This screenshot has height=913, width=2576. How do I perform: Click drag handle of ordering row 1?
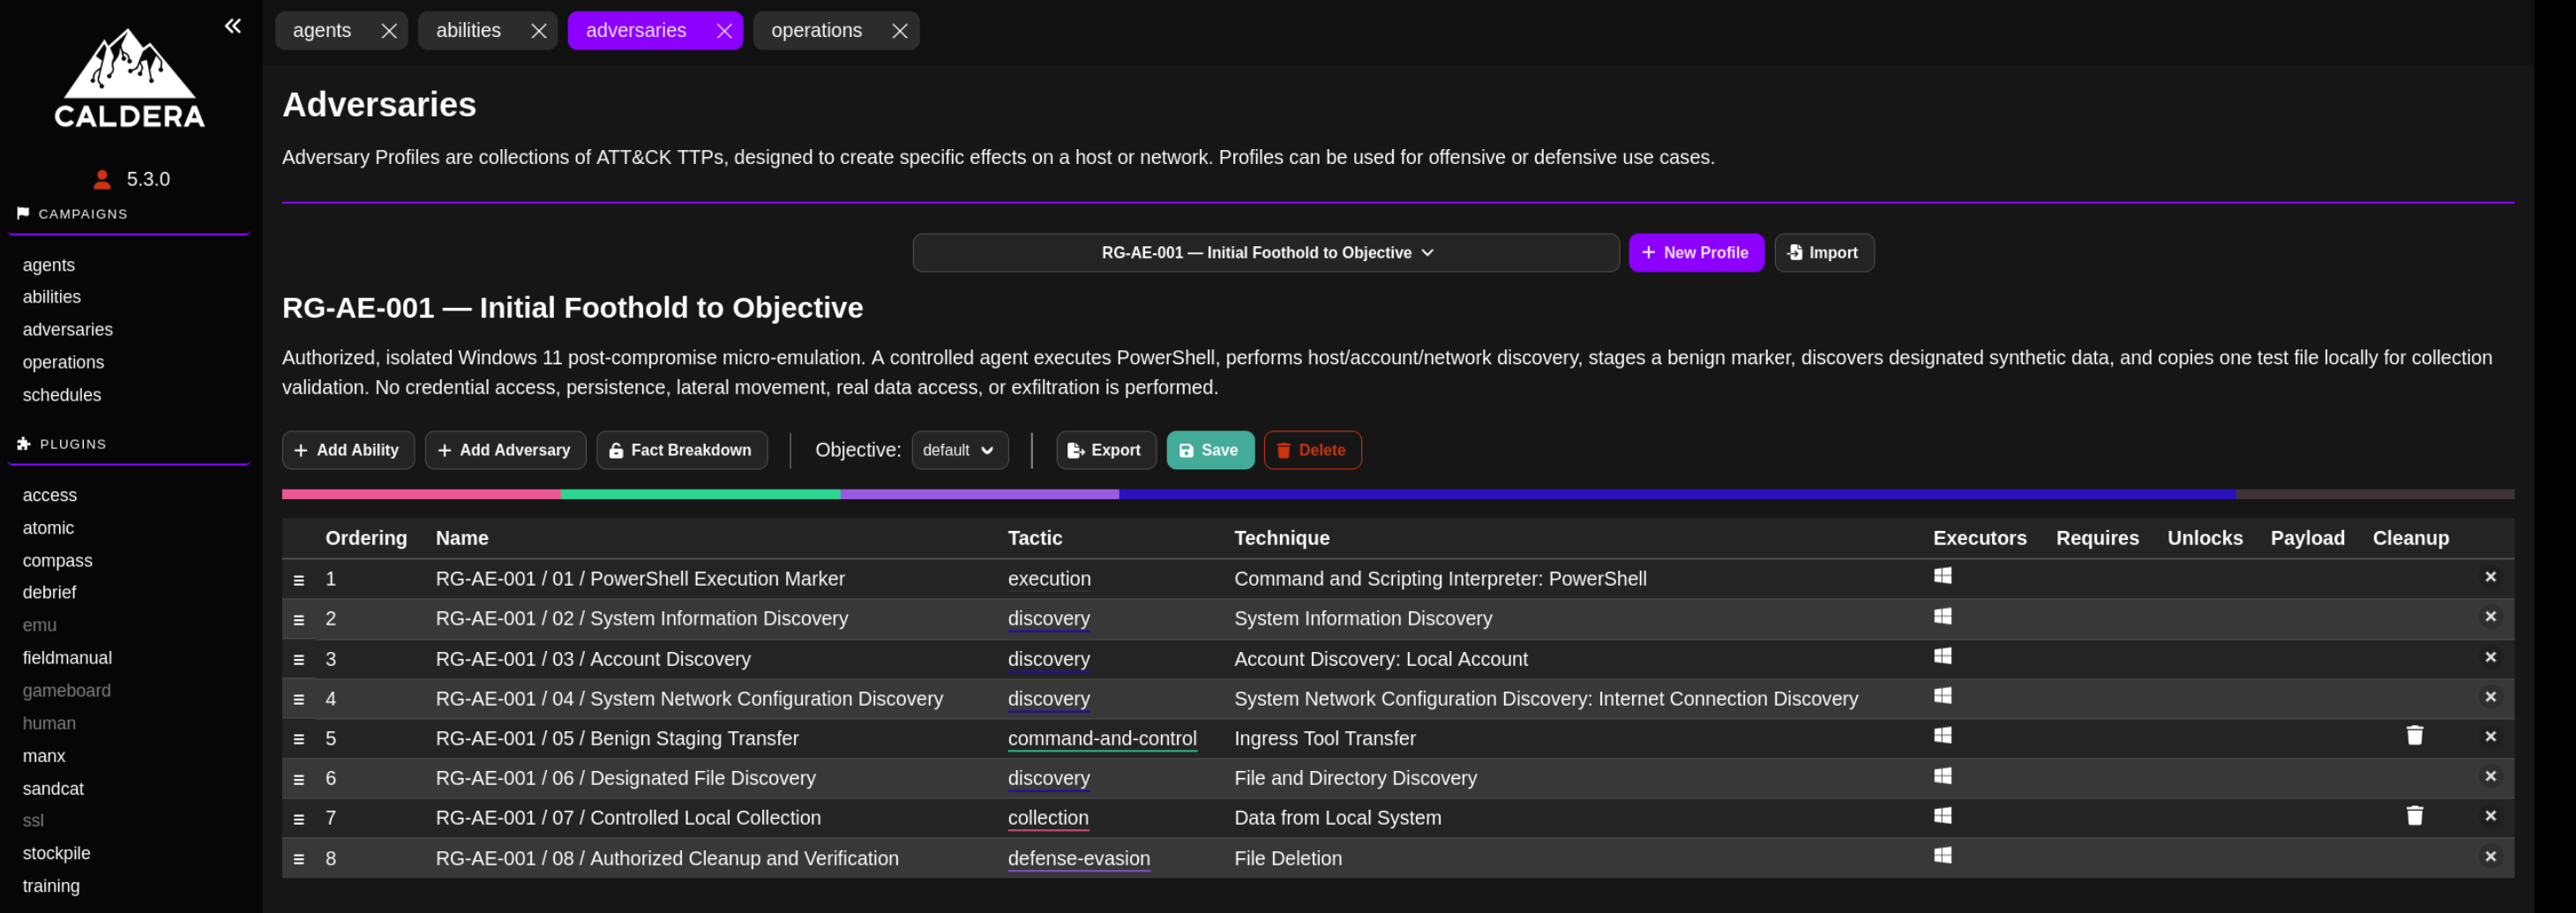(x=298, y=580)
